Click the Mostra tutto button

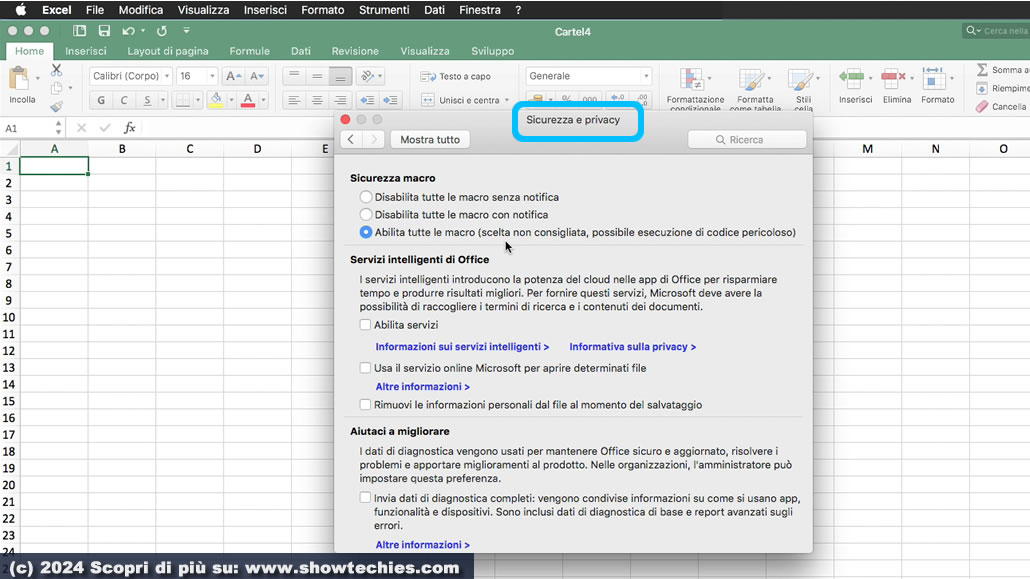(x=430, y=140)
